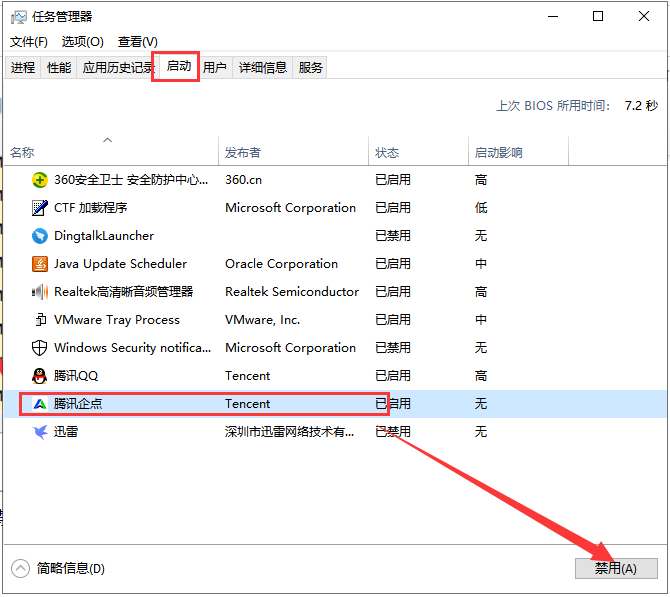The width and height of the screenshot is (670, 597).
Task: Click 低 startup impact in CTF row
Action: click(x=481, y=208)
